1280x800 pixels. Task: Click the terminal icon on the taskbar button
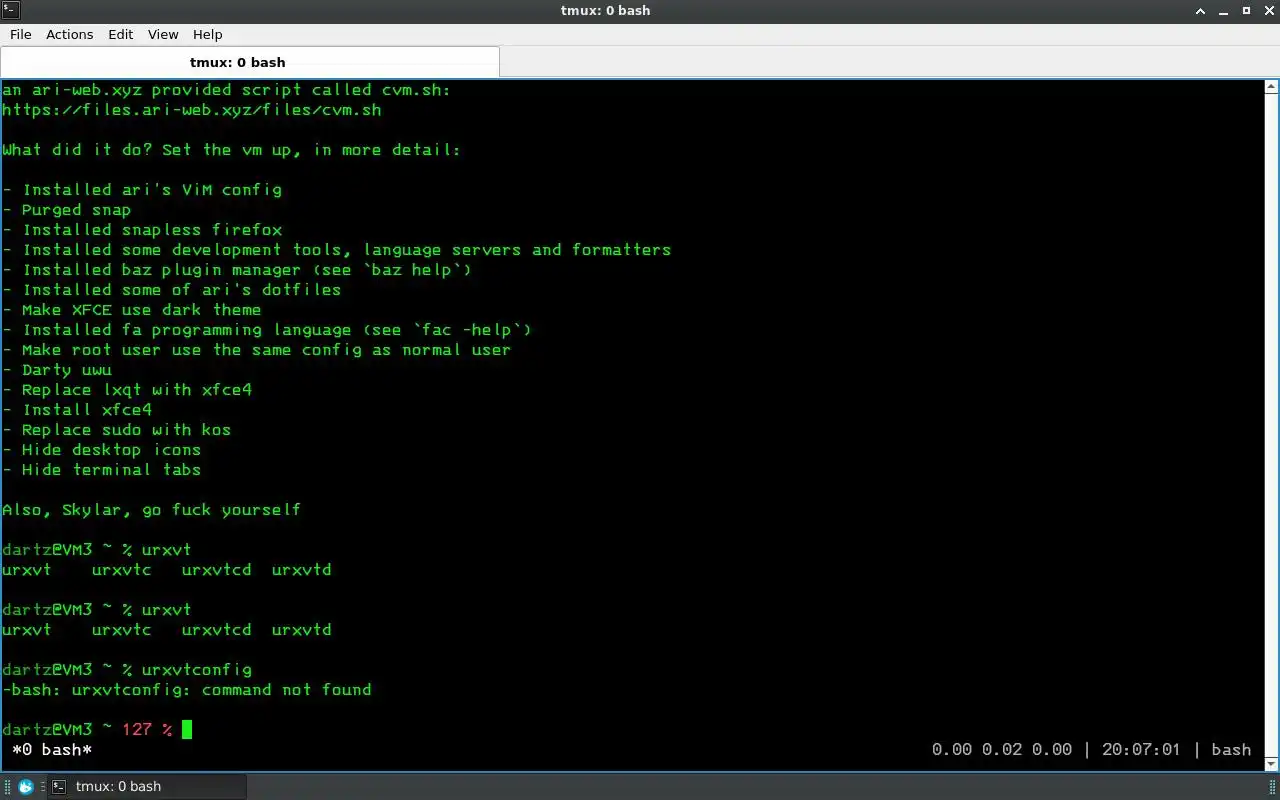pyautogui.click(x=60, y=786)
